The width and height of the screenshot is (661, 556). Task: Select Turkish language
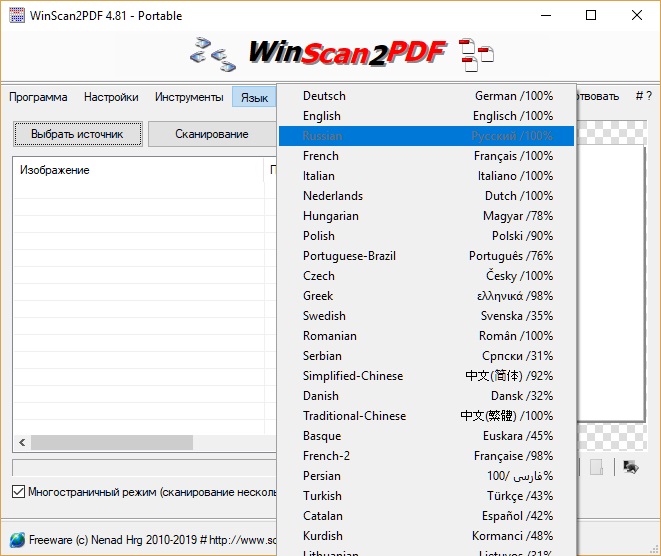[426, 496]
